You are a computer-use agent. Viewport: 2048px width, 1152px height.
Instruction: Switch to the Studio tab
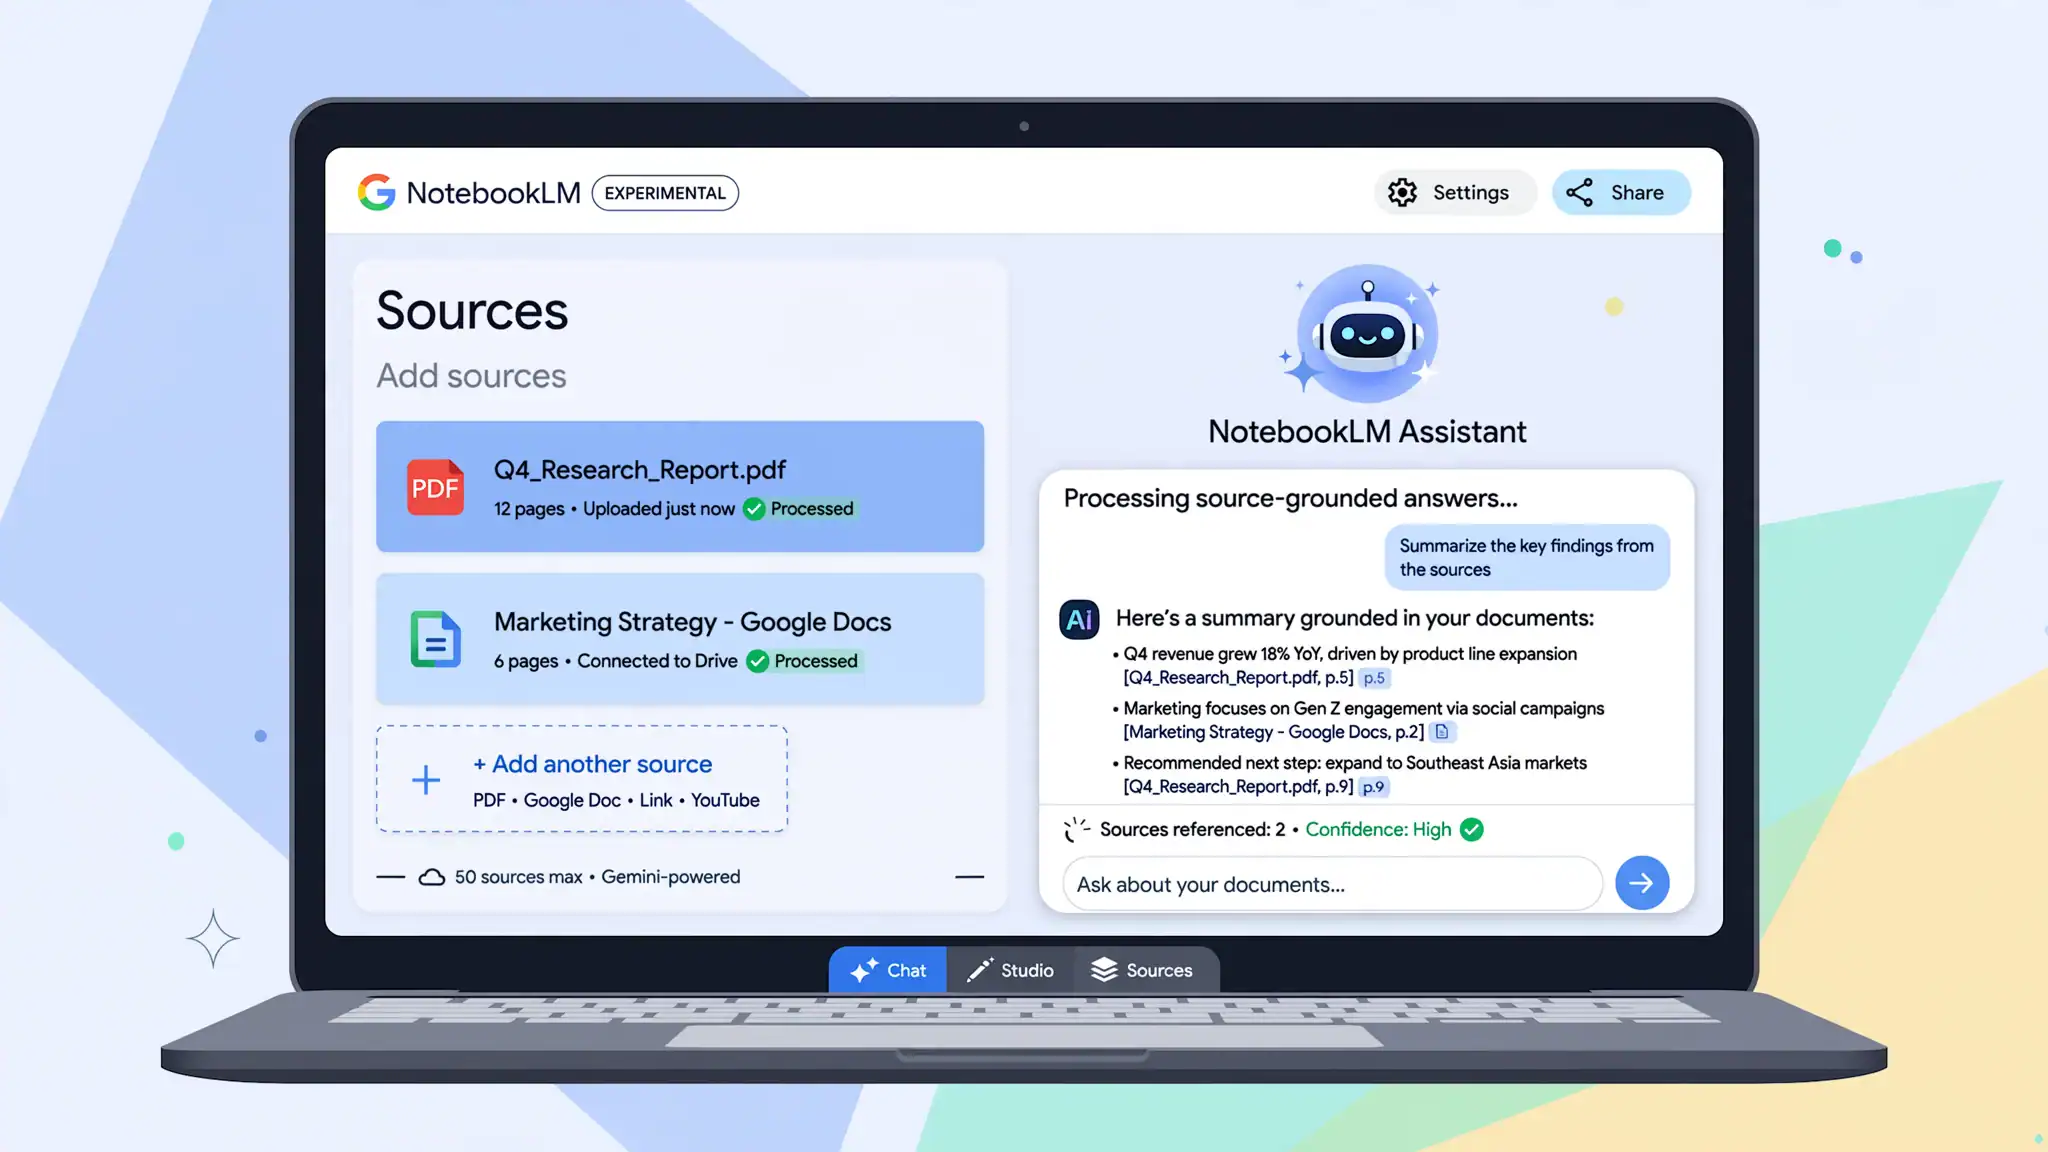tap(1010, 970)
